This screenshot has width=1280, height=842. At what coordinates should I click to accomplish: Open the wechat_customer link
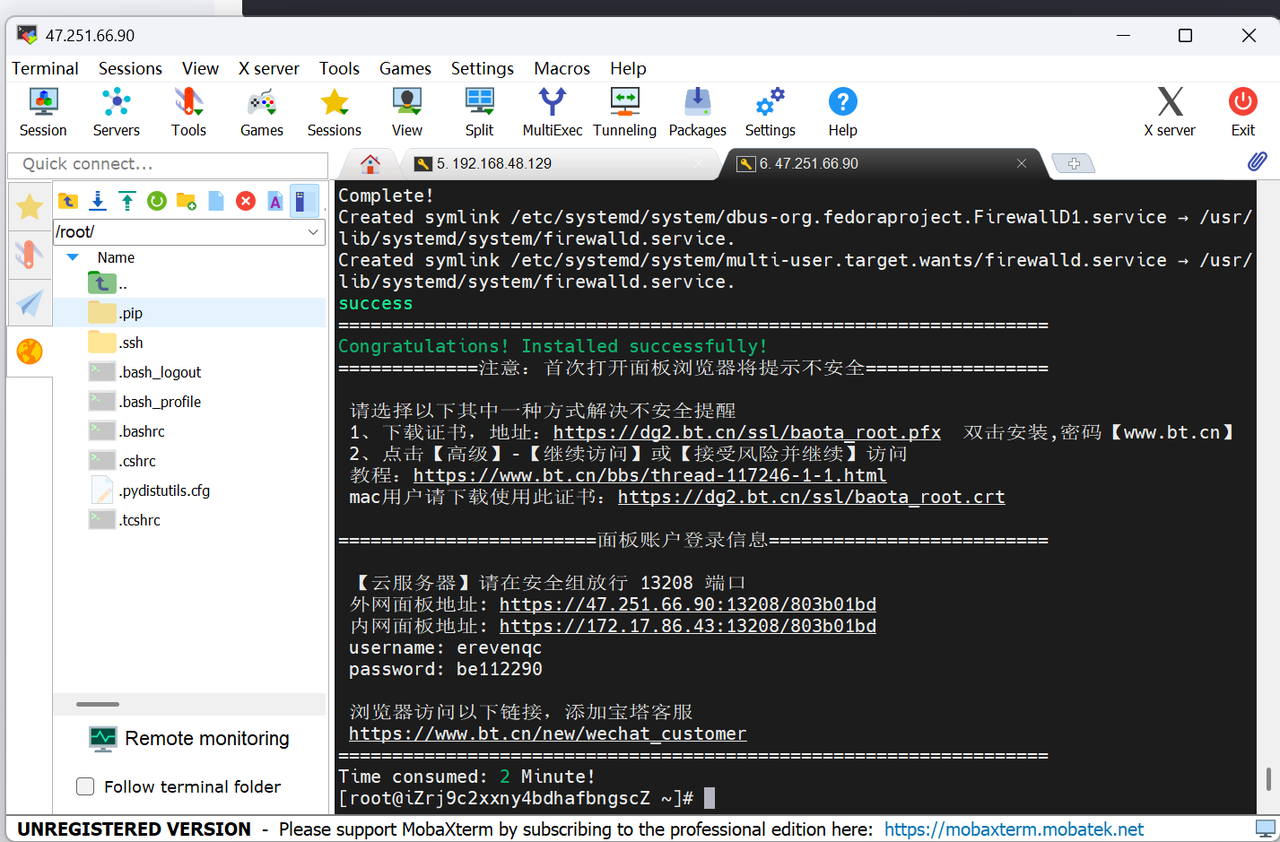(548, 734)
